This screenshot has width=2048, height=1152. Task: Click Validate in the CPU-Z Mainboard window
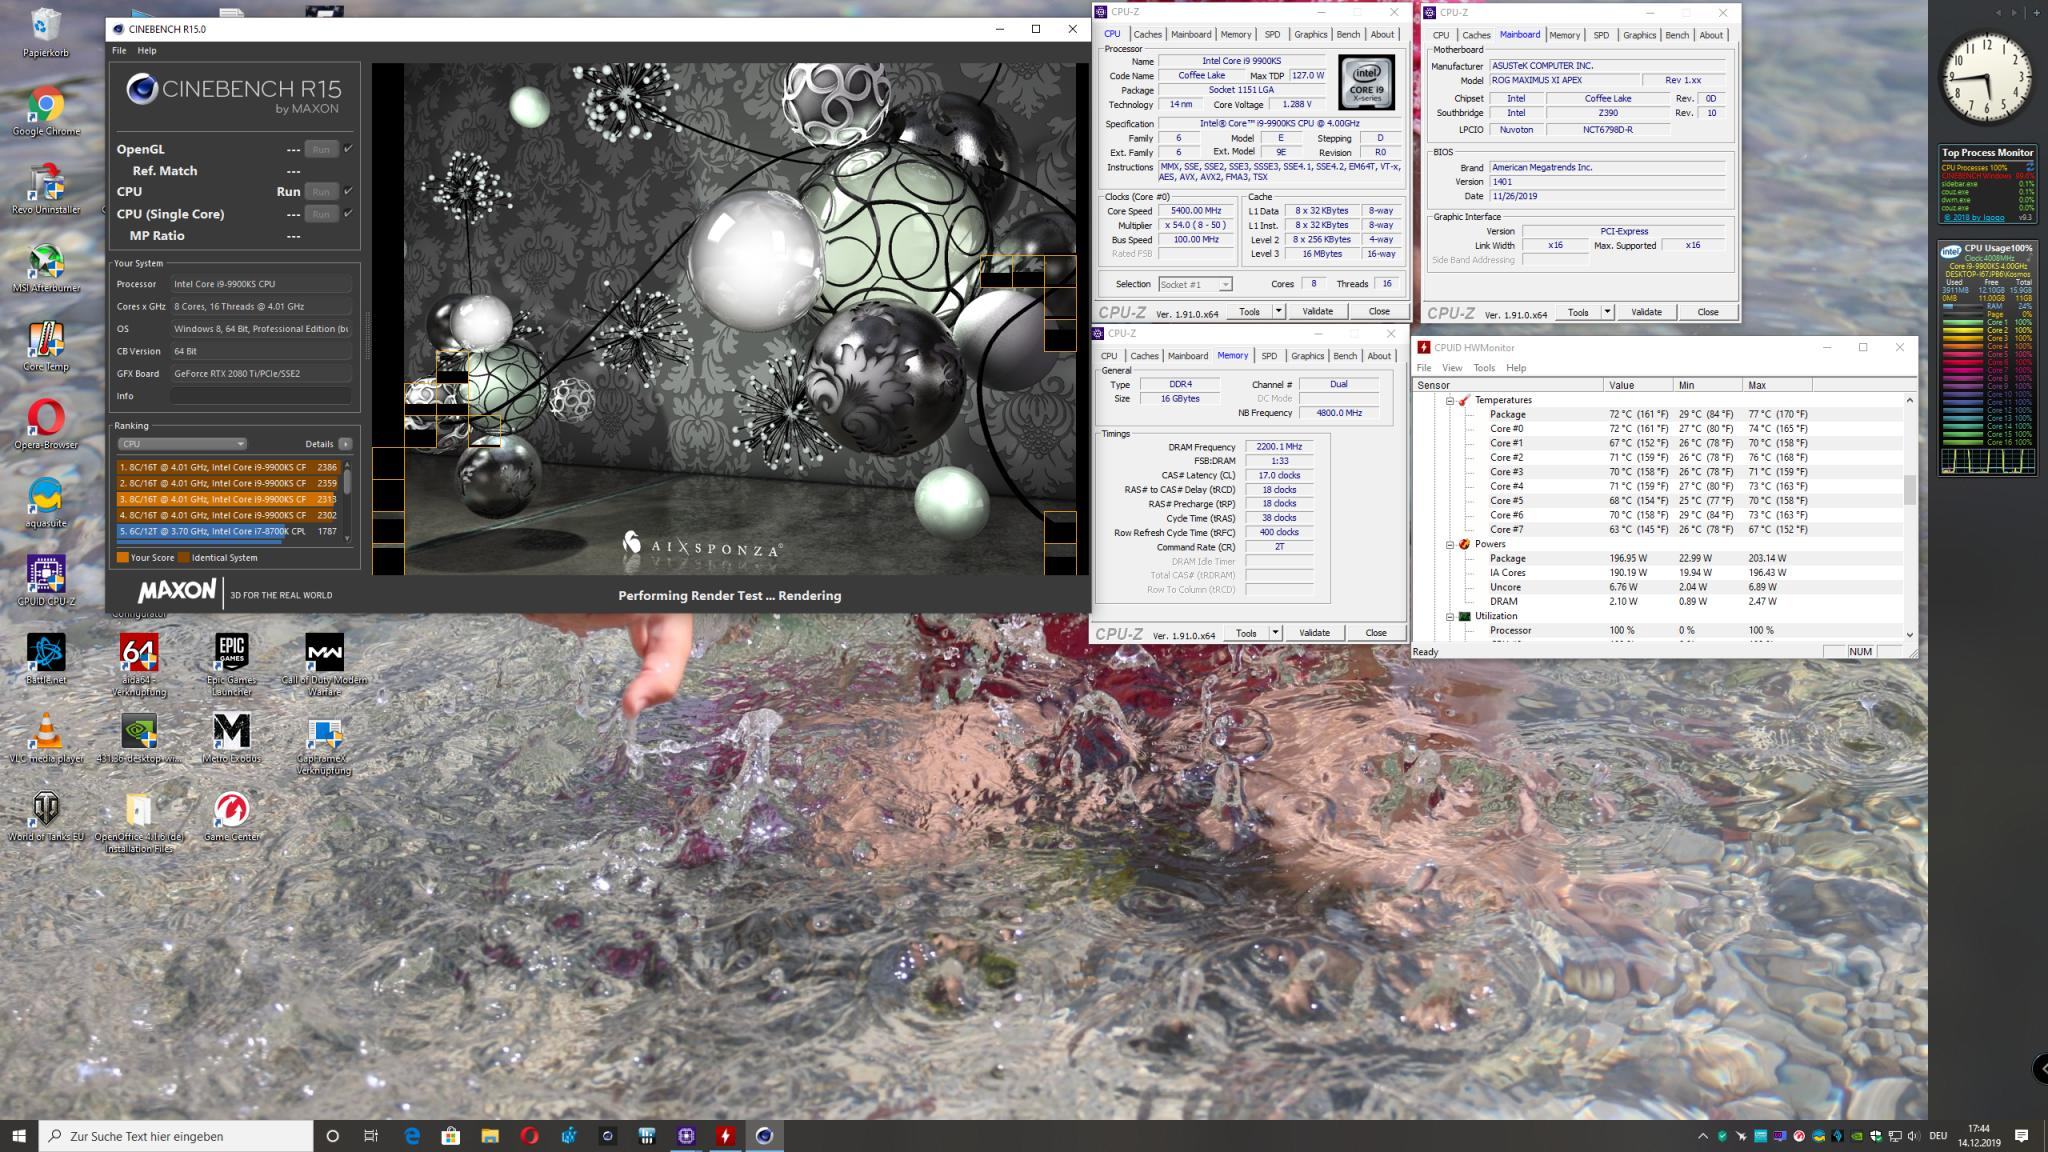click(1646, 312)
